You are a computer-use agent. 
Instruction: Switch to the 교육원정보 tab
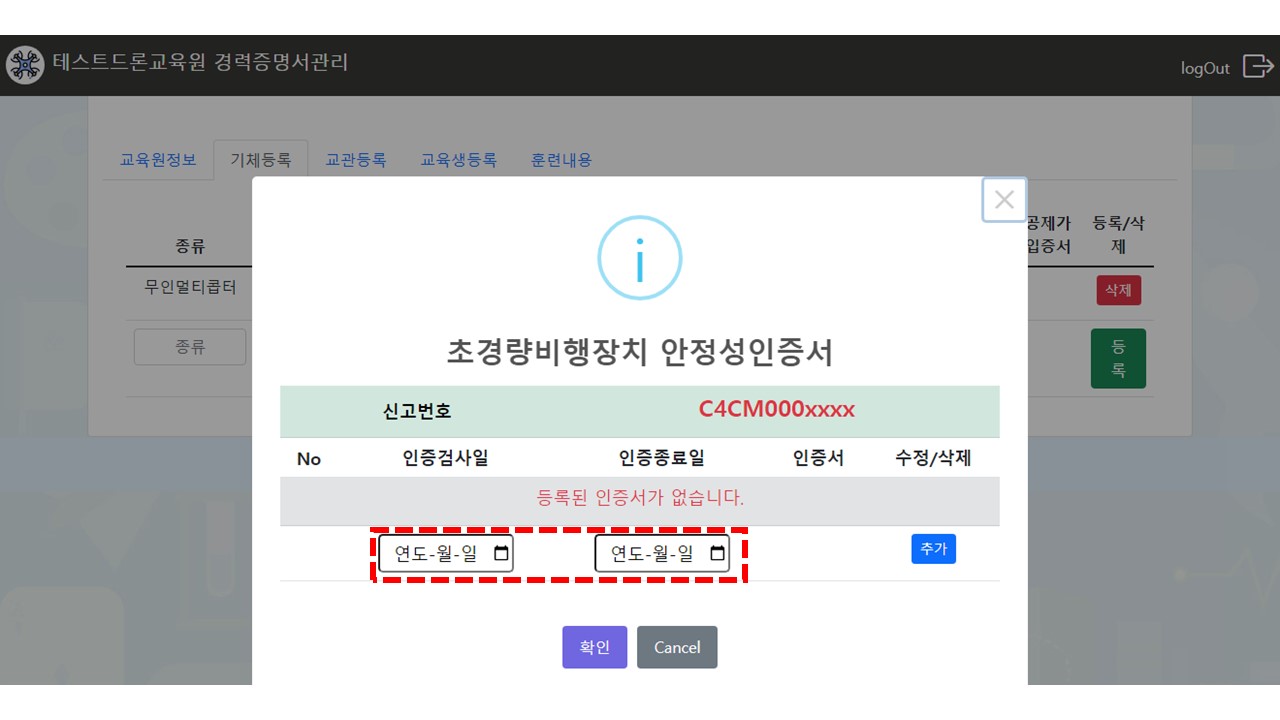[158, 160]
